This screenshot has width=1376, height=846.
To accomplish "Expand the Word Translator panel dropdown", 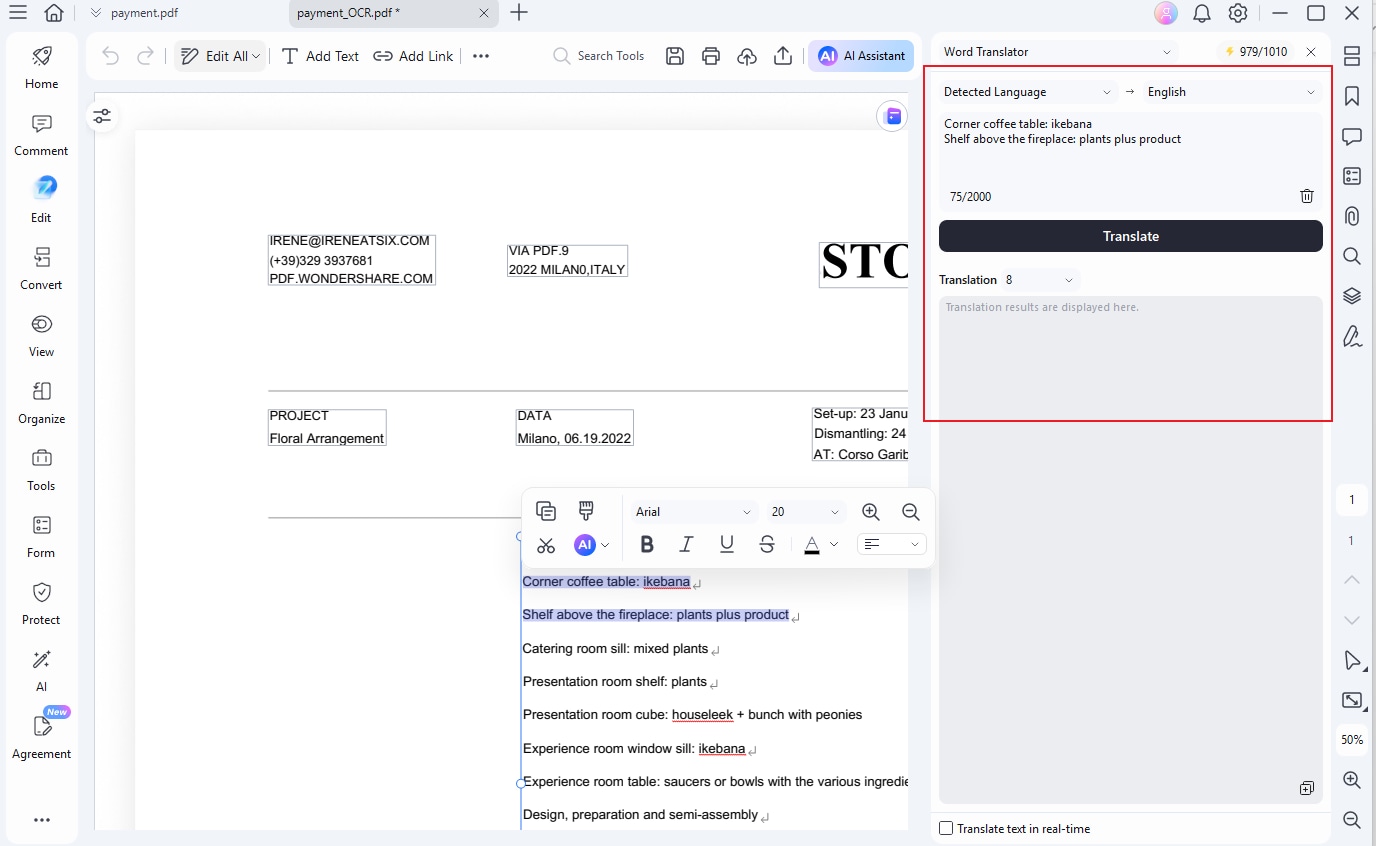I will (1058, 52).
